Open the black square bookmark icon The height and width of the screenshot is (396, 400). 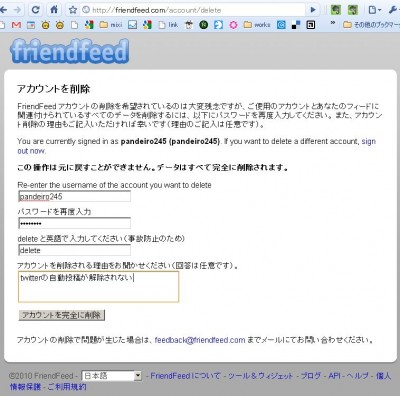coord(311,25)
